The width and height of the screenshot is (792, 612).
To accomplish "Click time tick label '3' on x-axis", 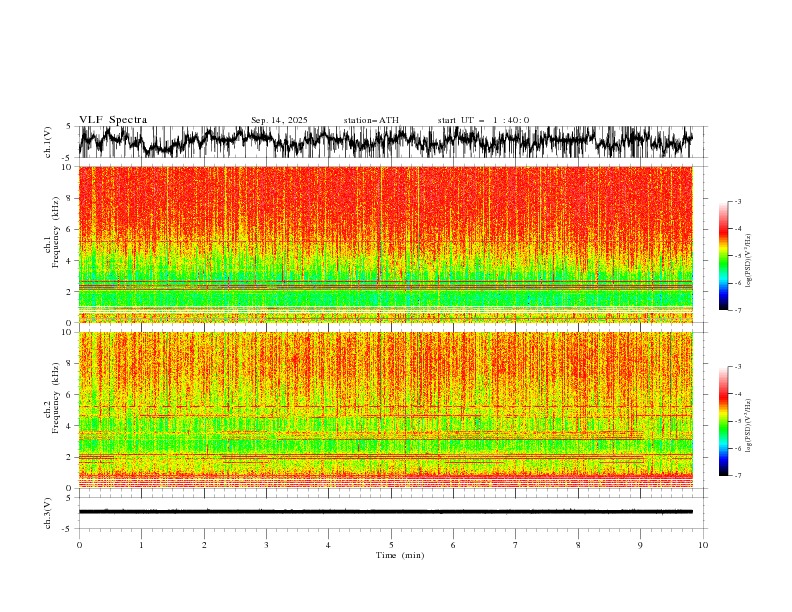I will (x=266, y=545).
